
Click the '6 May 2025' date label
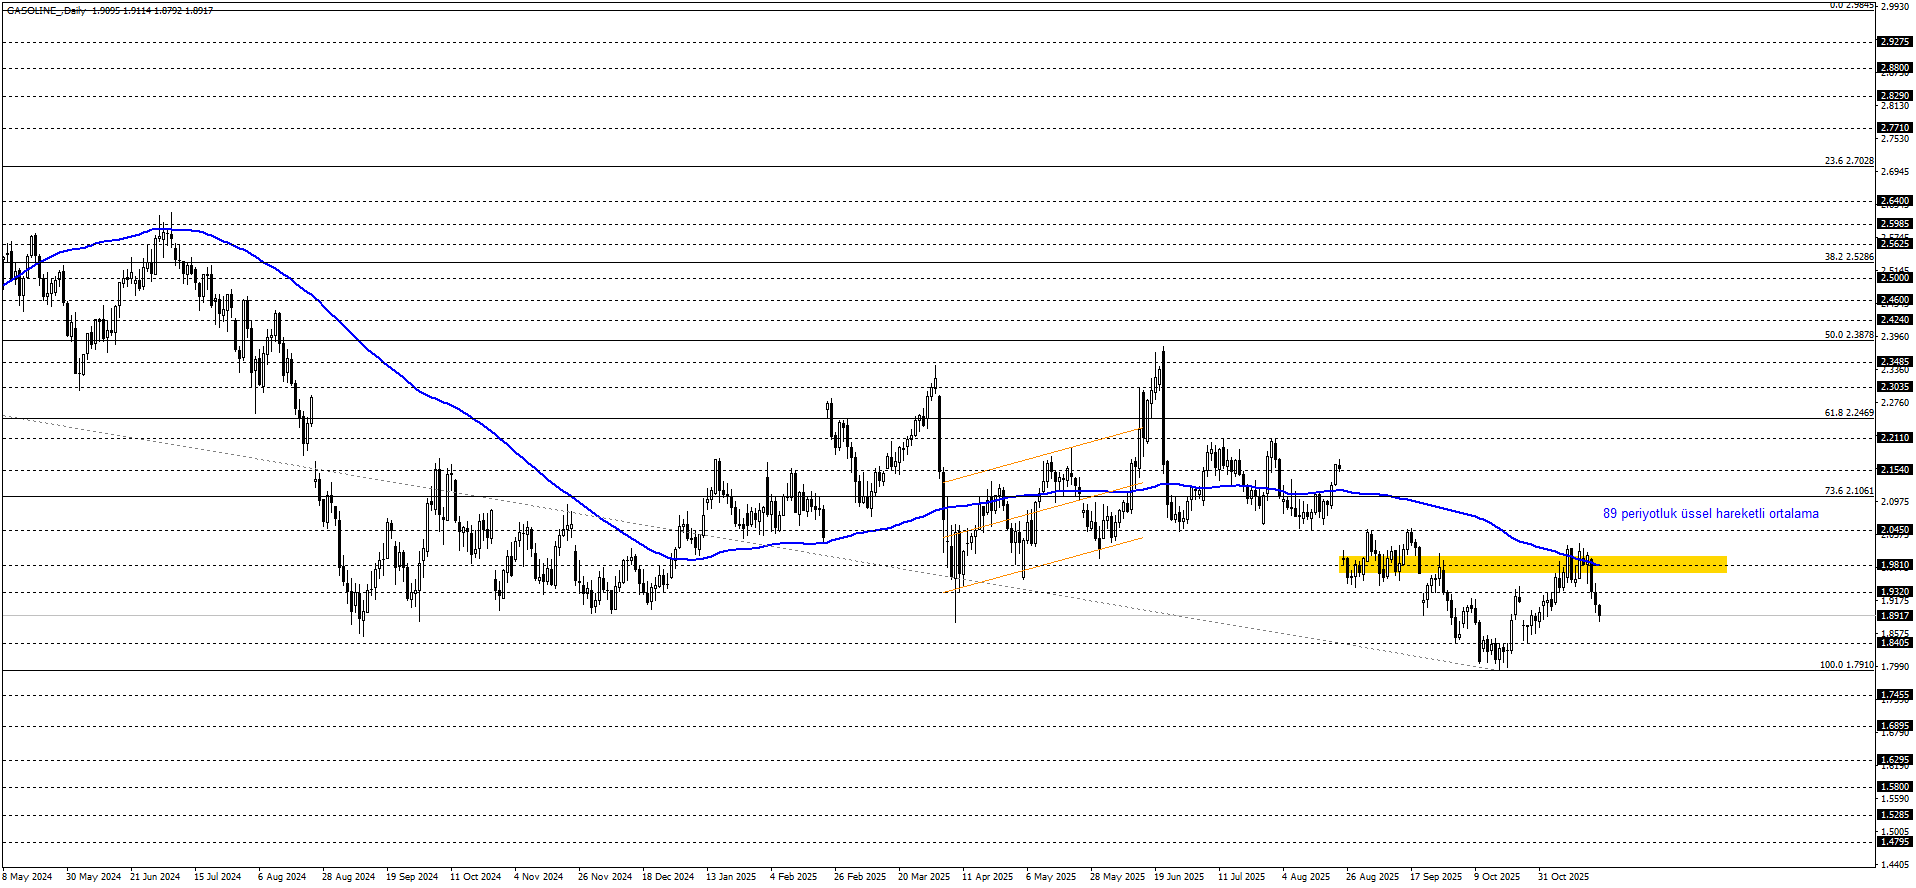(1051, 877)
